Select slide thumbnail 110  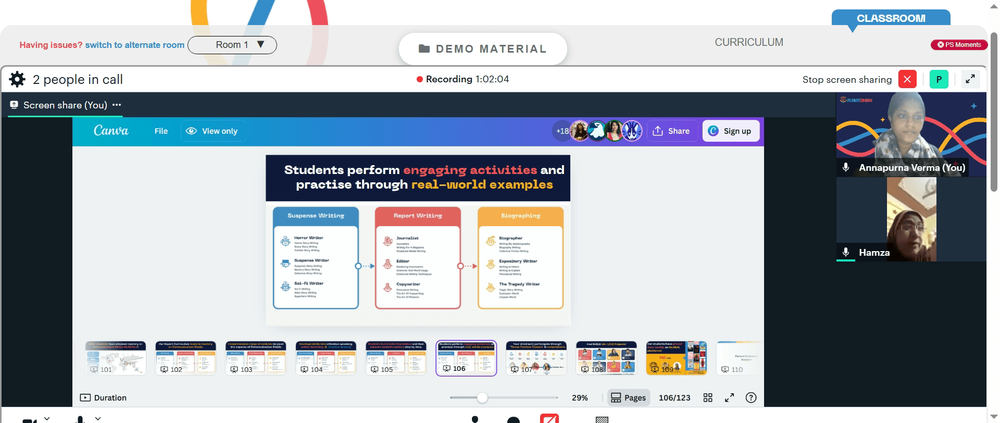[x=739, y=358]
